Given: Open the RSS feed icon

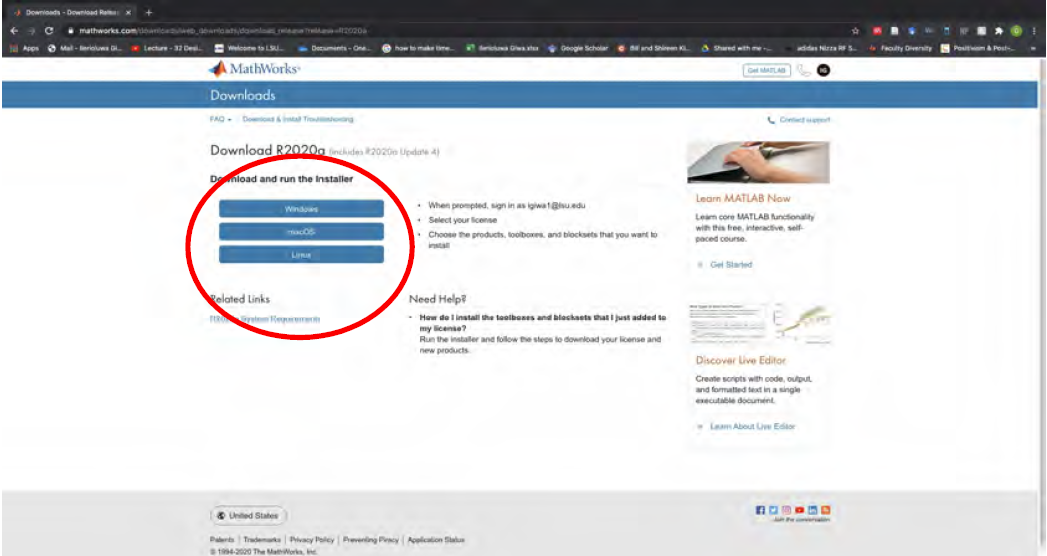Looking at the screenshot, I should [x=827, y=510].
